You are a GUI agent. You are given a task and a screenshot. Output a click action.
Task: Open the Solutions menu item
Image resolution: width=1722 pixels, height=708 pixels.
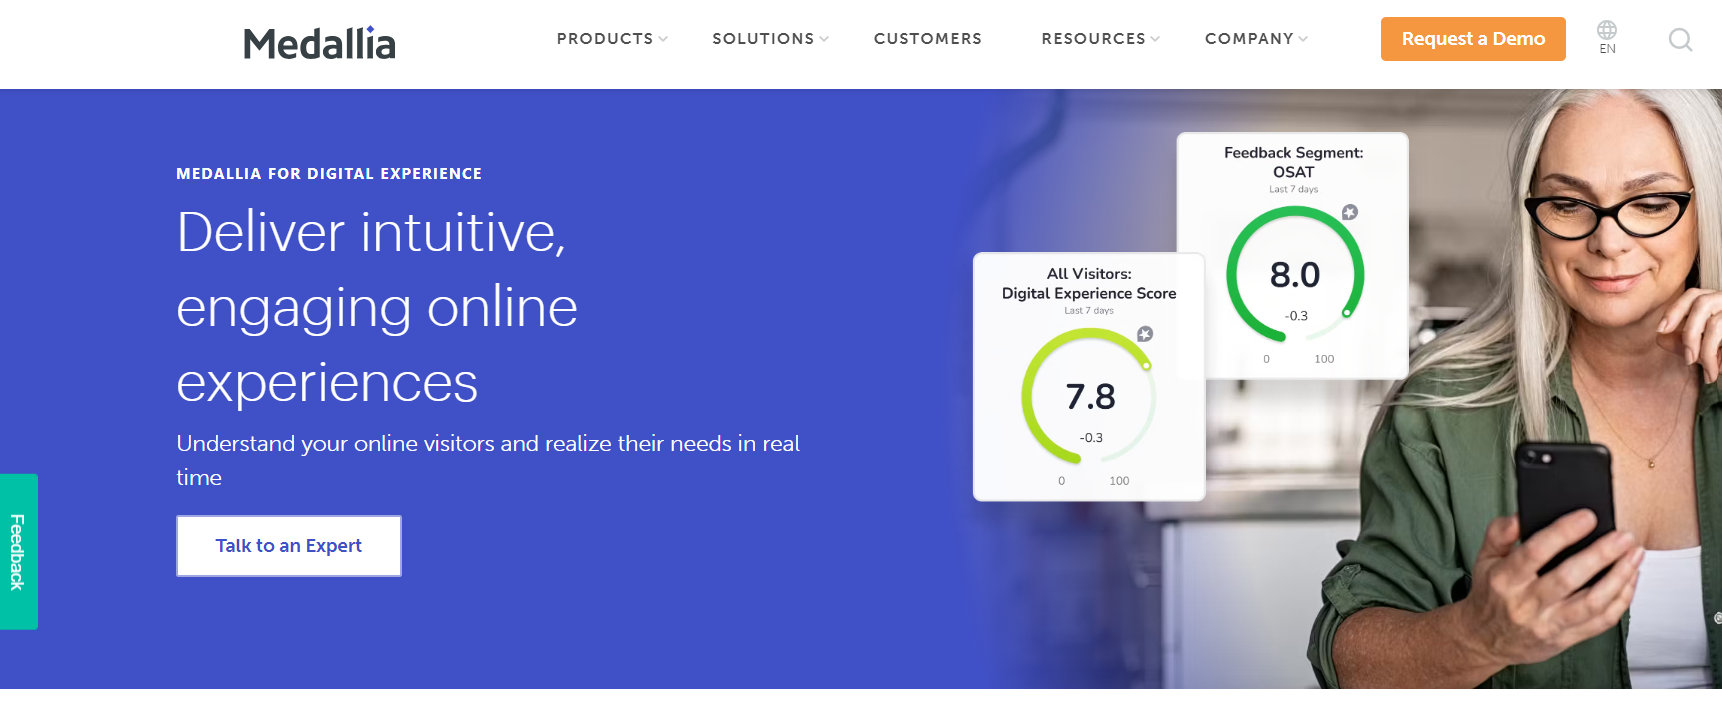point(763,39)
